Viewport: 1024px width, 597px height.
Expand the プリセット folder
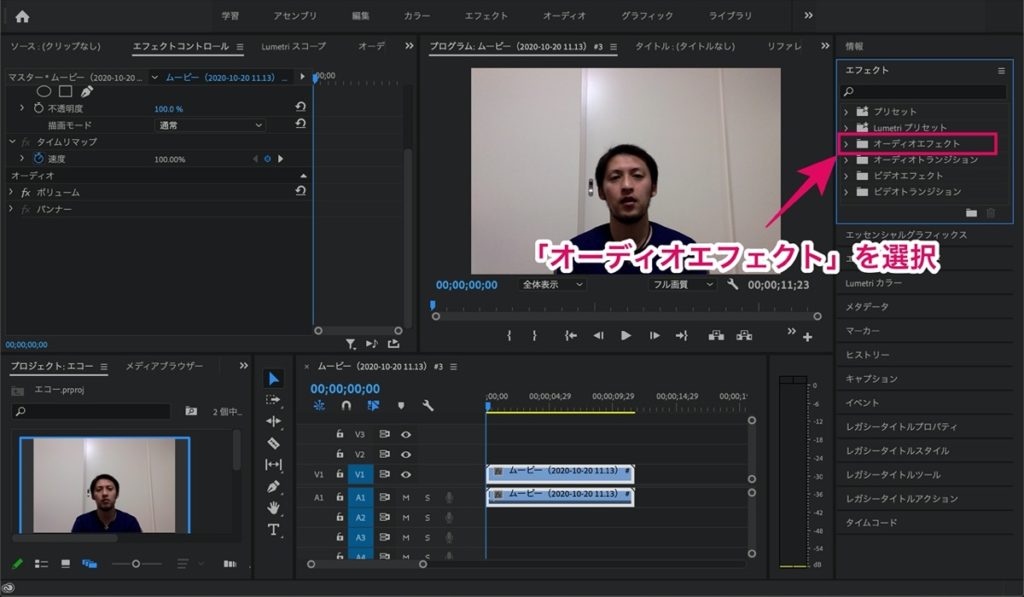pos(846,112)
